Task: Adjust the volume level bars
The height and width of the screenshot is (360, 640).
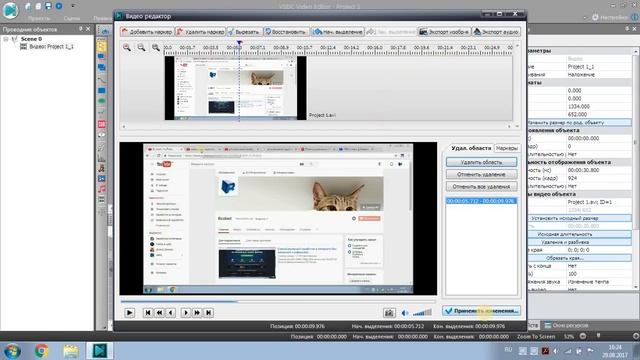Action: click(422, 313)
